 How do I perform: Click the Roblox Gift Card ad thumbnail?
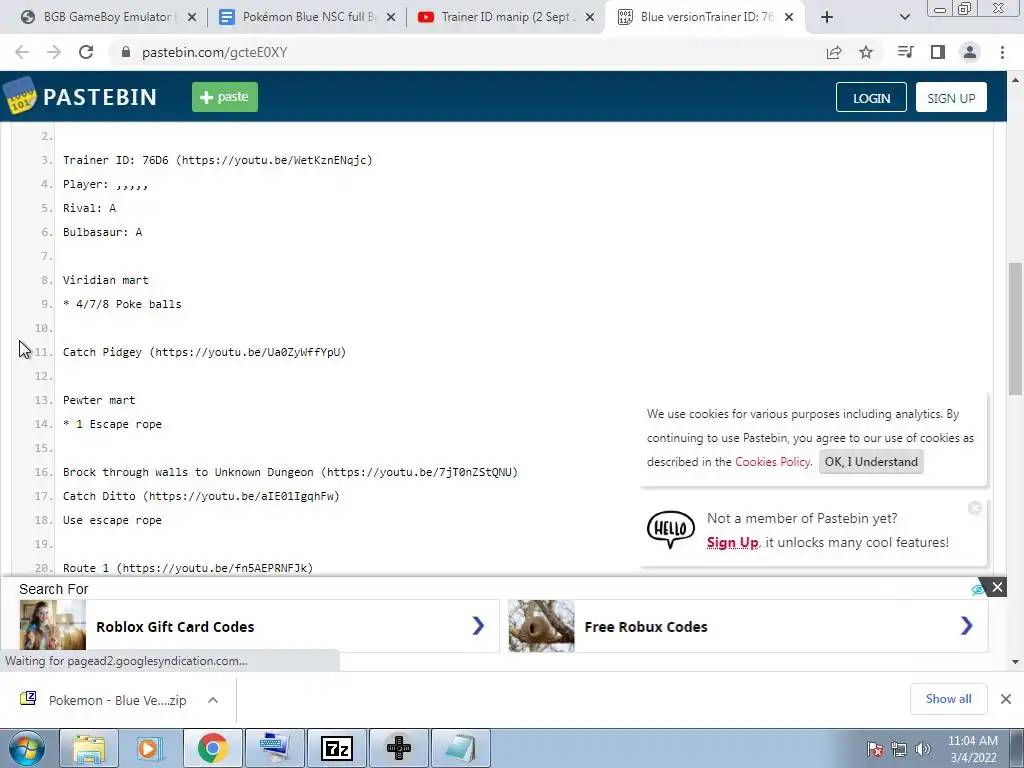[x=52, y=626]
